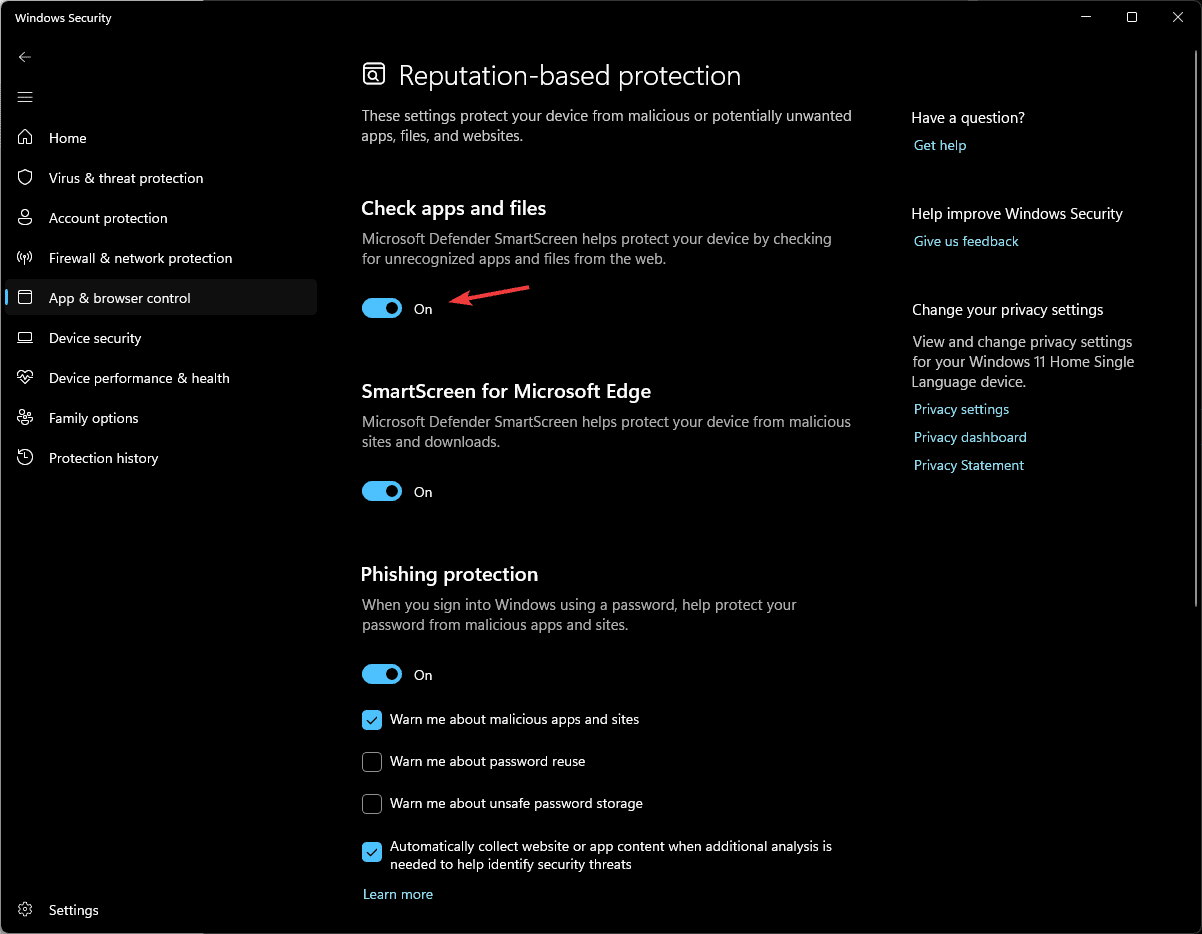Select the Device performance & health heart icon

(26, 378)
